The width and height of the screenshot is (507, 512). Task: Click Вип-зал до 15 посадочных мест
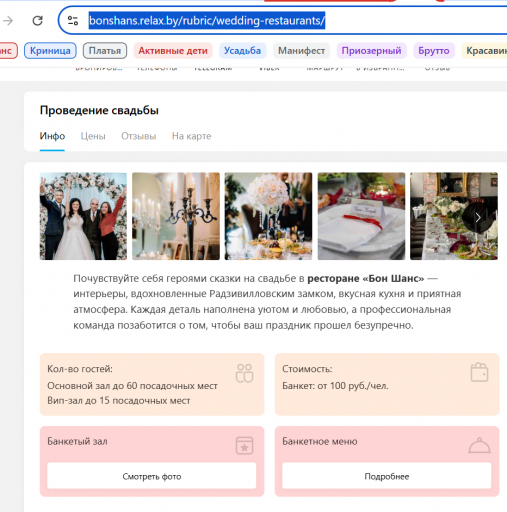[119, 401]
